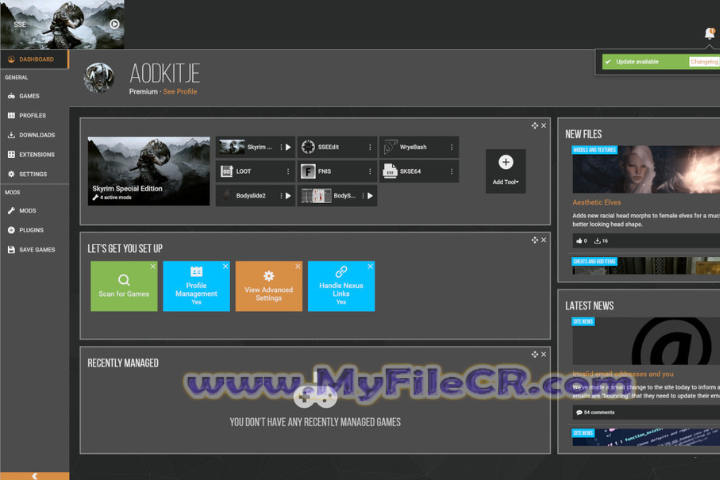The height and width of the screenshot is (480, 720).
Task: Open the SKSE64 tool options menu
Action: [451, 171]
